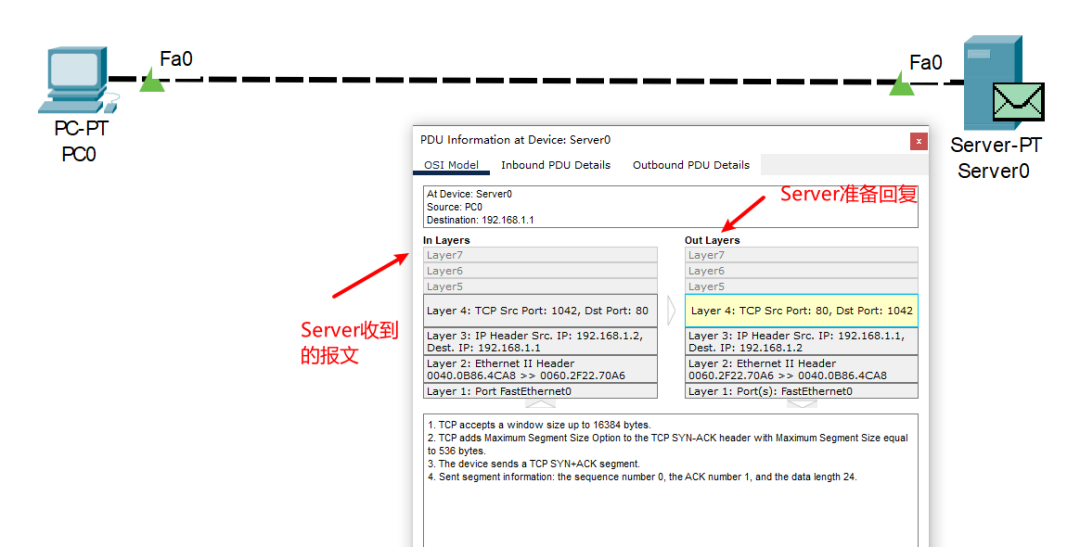Viewport: 1080px width, 547px height.
Task: Select Out Layers Layer 4 TCP Src Port 80
Action: pos(801,311)
